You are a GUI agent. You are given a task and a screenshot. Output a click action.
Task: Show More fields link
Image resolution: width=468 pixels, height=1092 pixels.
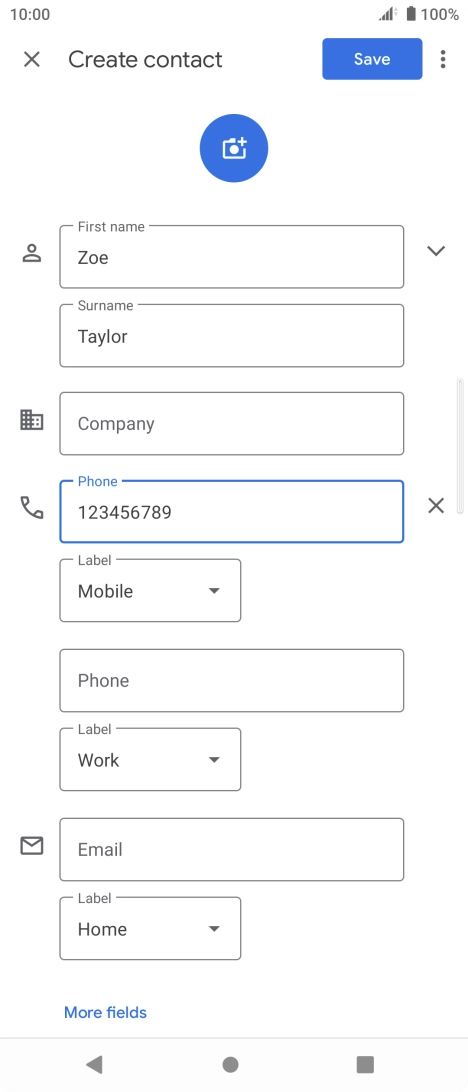[x=105, y=1012]
